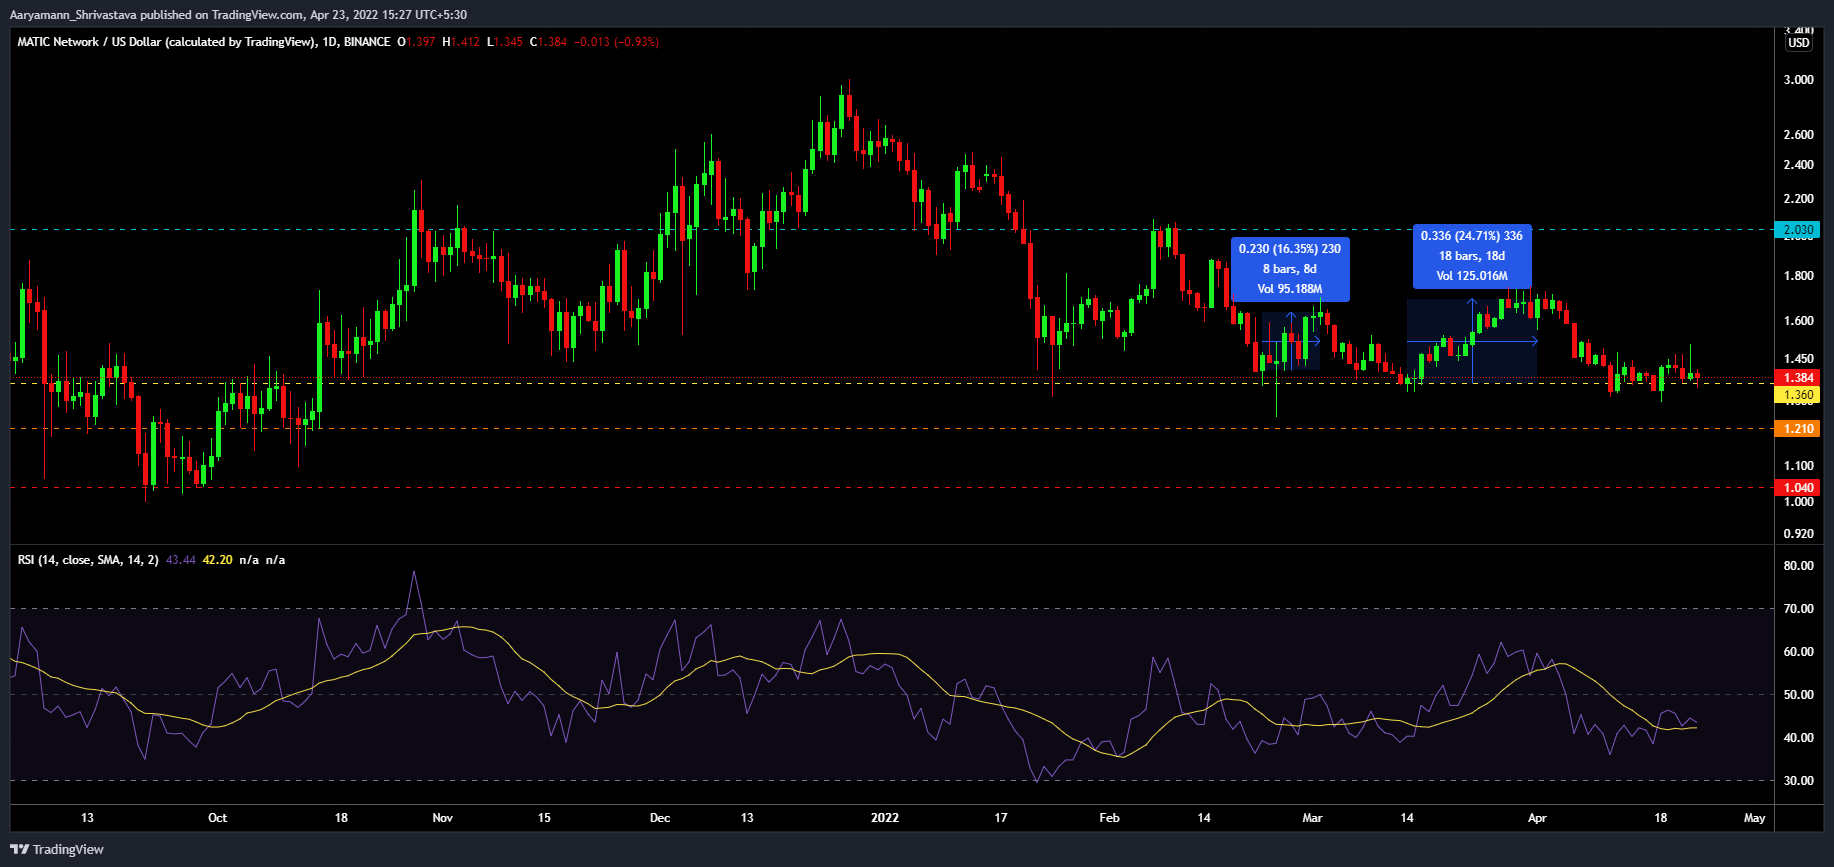Click the 16.35% measurement box, 8 bars
The height and width of the screenshot is (867, 1834).
[1289, 269]
